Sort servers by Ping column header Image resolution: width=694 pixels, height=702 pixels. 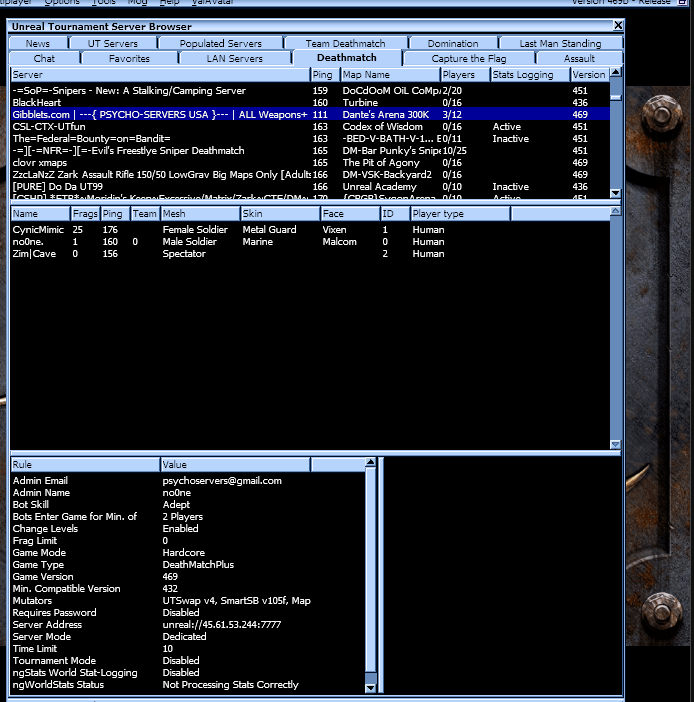point(325,75)
